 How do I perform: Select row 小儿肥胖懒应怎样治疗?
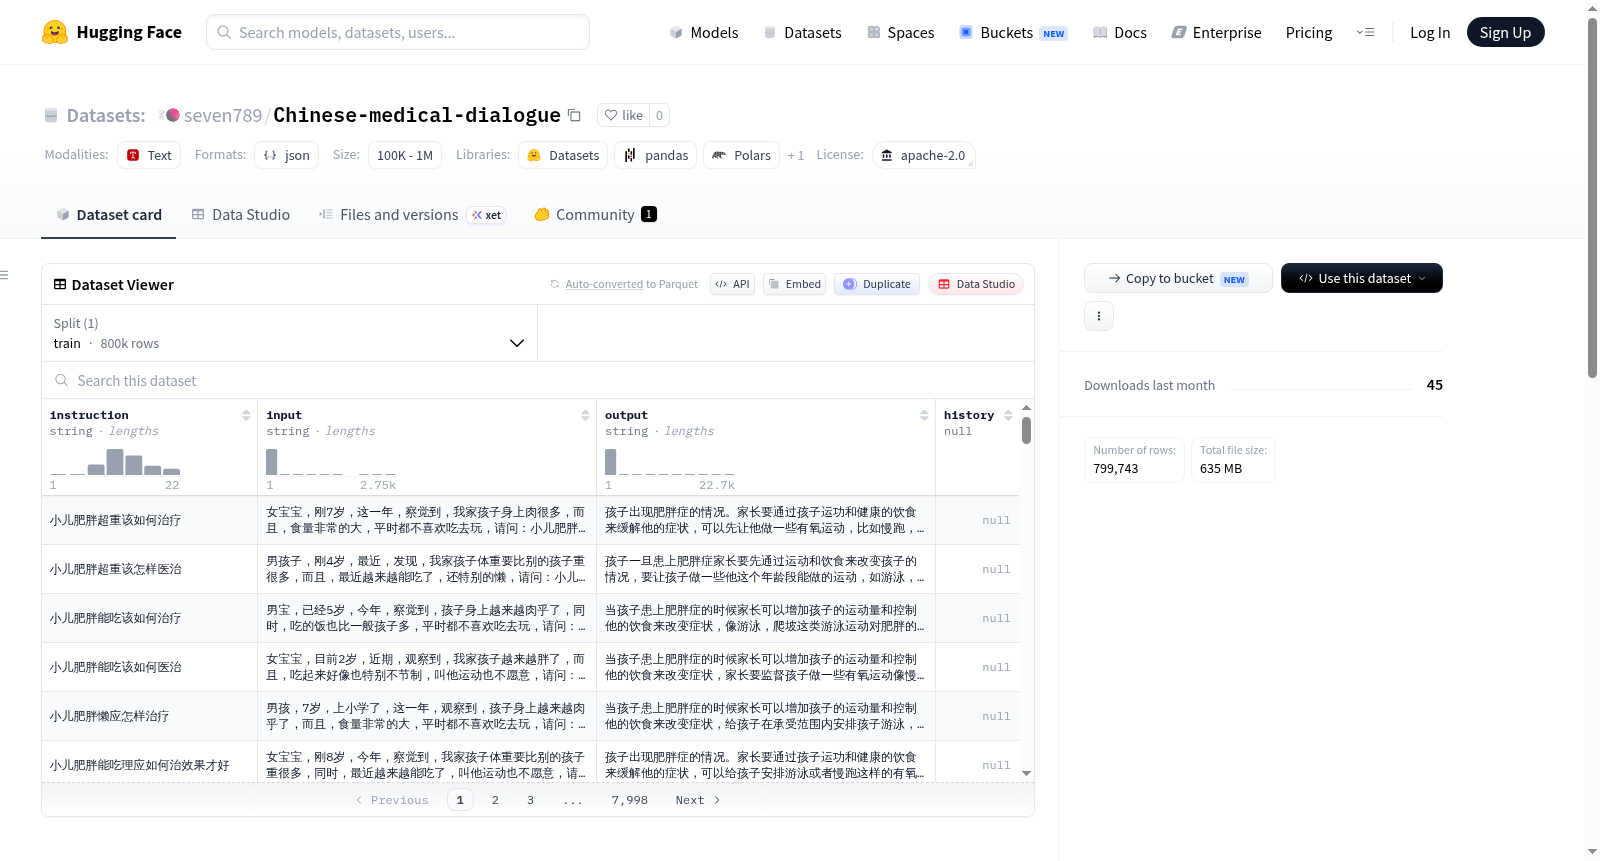(530, 716)
